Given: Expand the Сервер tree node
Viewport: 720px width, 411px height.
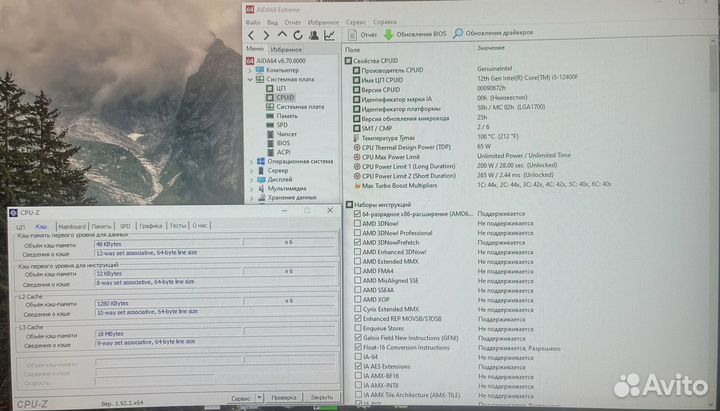Looking at the screenshot, I should click(x=251, y=171).
